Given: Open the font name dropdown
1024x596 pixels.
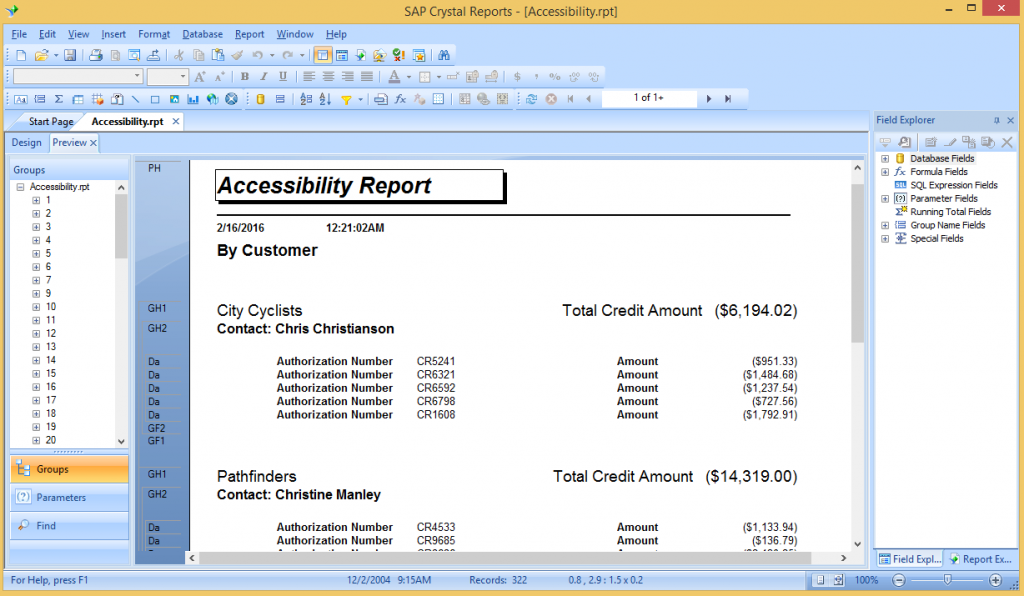Looking at the screenshot, I should pyautogui.click(x=137, y=76).
